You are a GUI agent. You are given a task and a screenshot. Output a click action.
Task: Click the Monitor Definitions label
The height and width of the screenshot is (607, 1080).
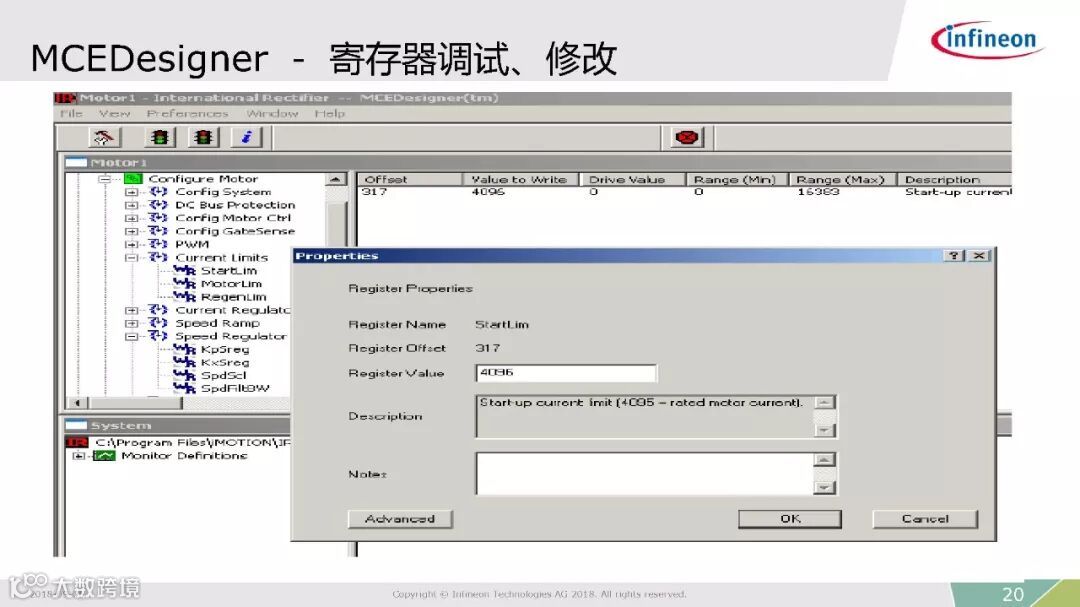pyautogui.click(x=184, y=456)
